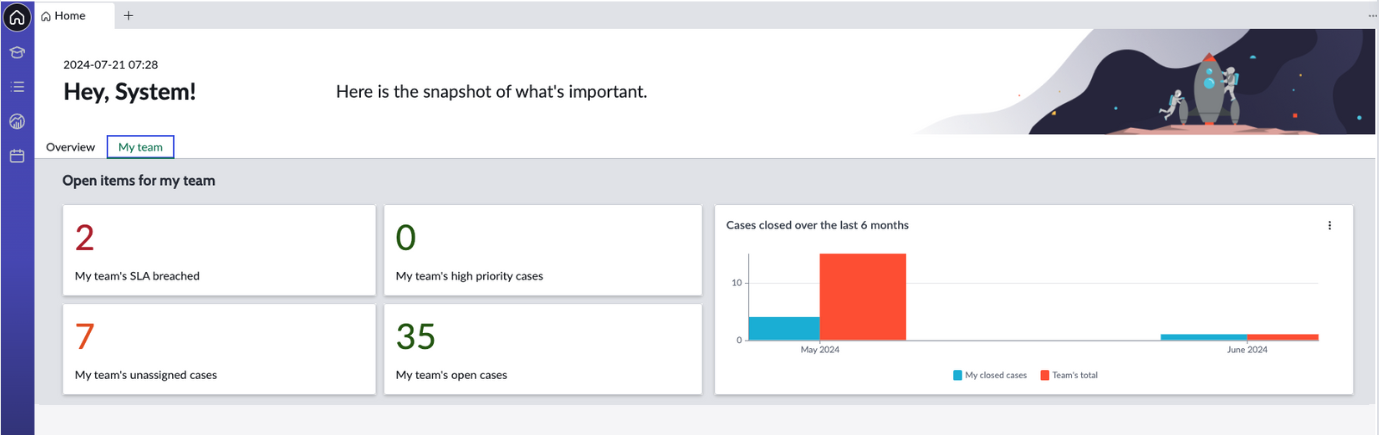Viewport: 1379px width, 435px height.
Task: Switch to the Overview tab
Action: [x=70, y=147]
